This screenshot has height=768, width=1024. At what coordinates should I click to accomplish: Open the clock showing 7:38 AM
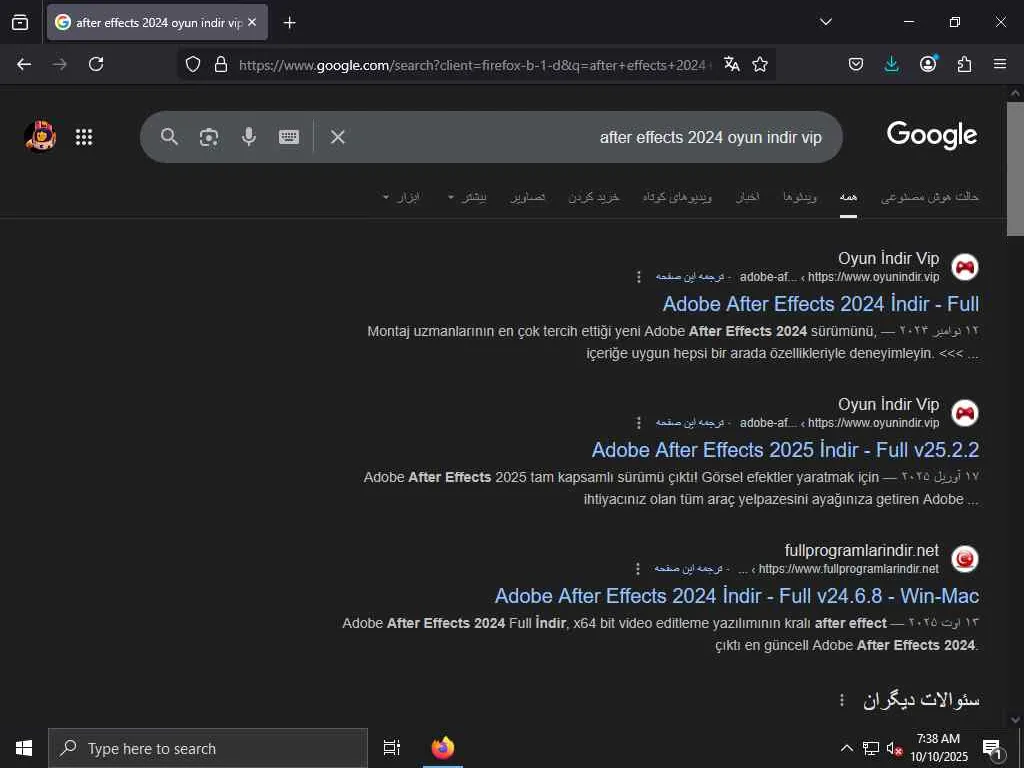click(938, 748)
